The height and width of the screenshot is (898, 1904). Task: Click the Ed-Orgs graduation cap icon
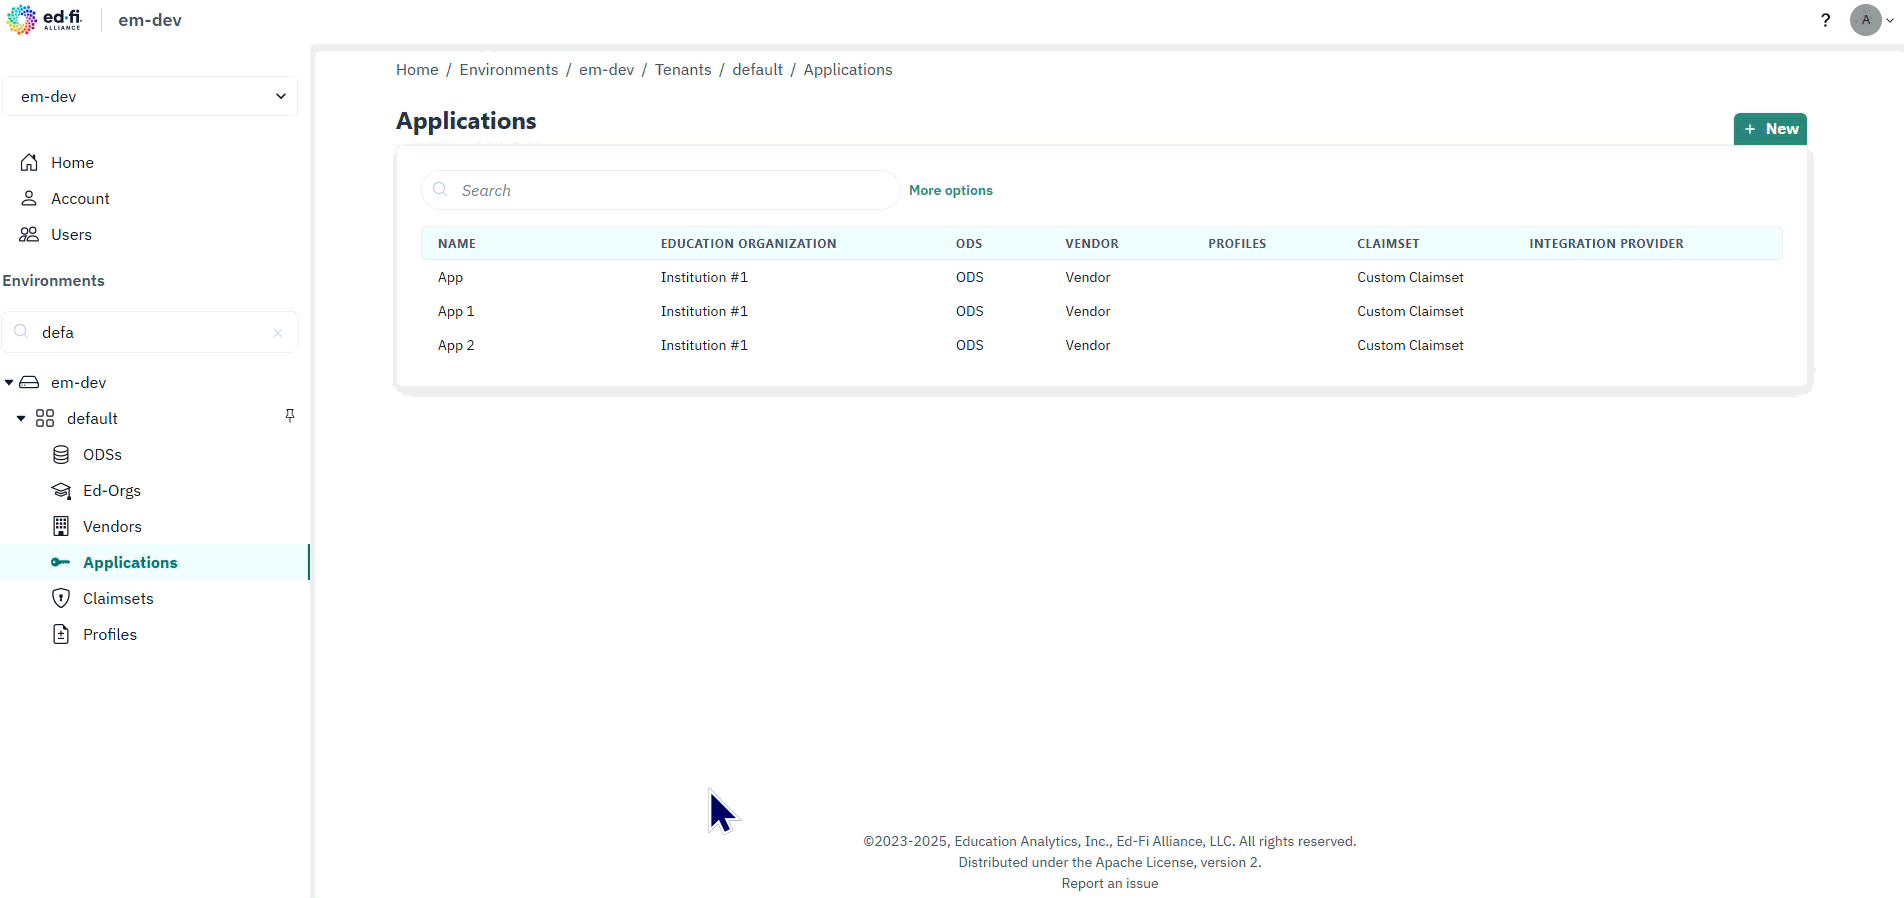pos(61,490)
